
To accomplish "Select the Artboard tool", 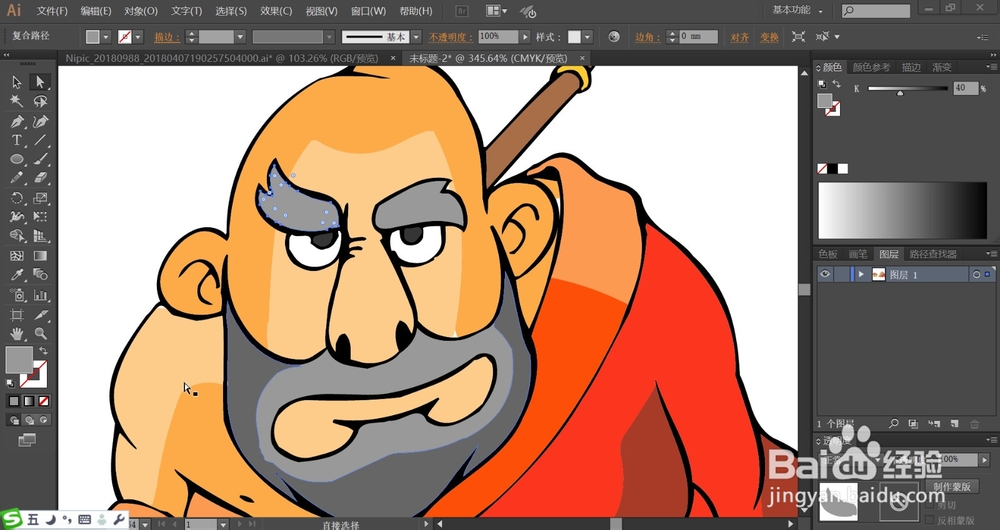I will [x=17, y=314].
